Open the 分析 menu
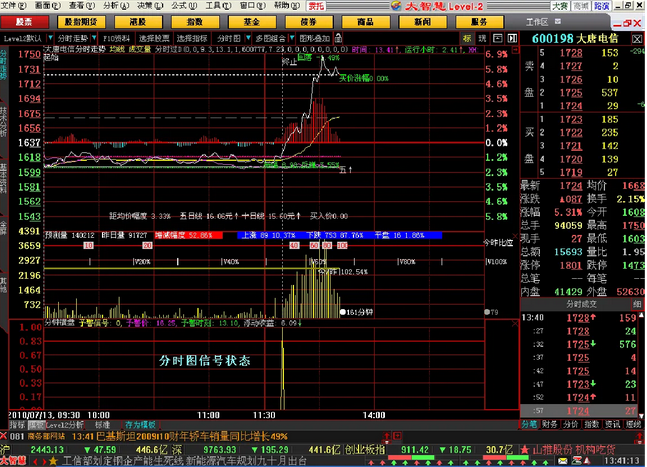 tap(116, 5)
